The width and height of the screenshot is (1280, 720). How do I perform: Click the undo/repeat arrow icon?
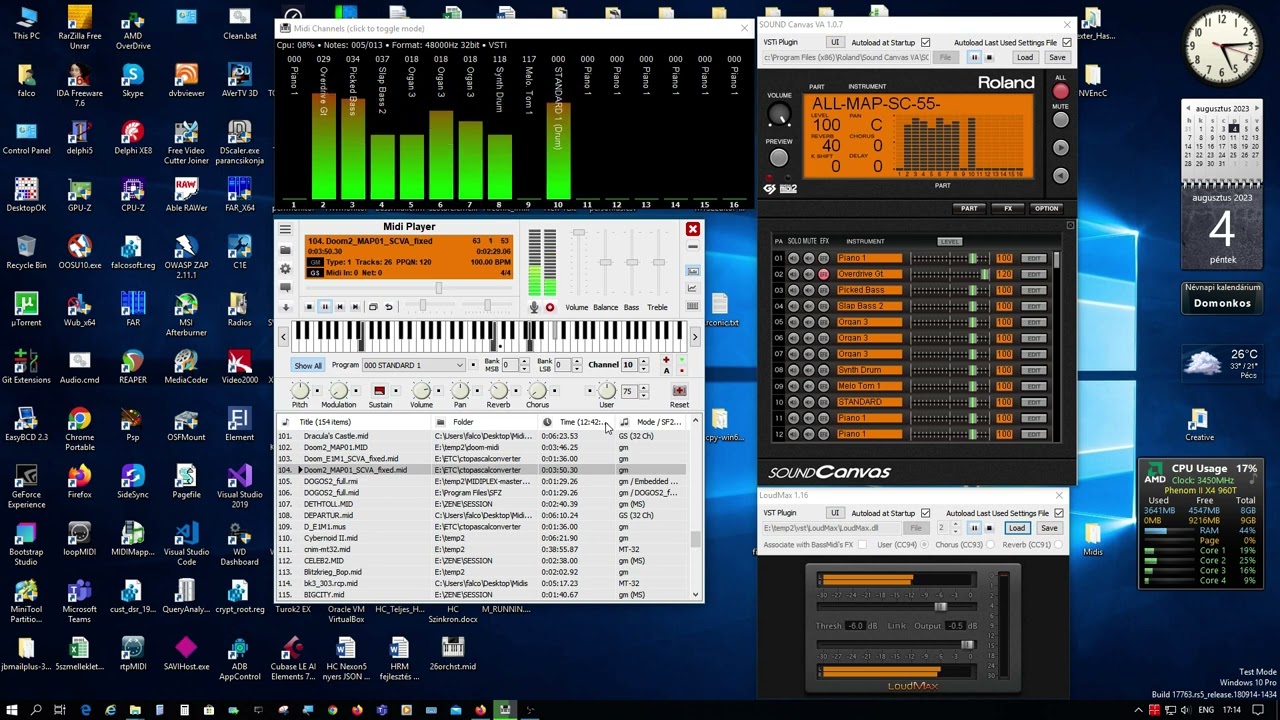(x=389, y=307)
